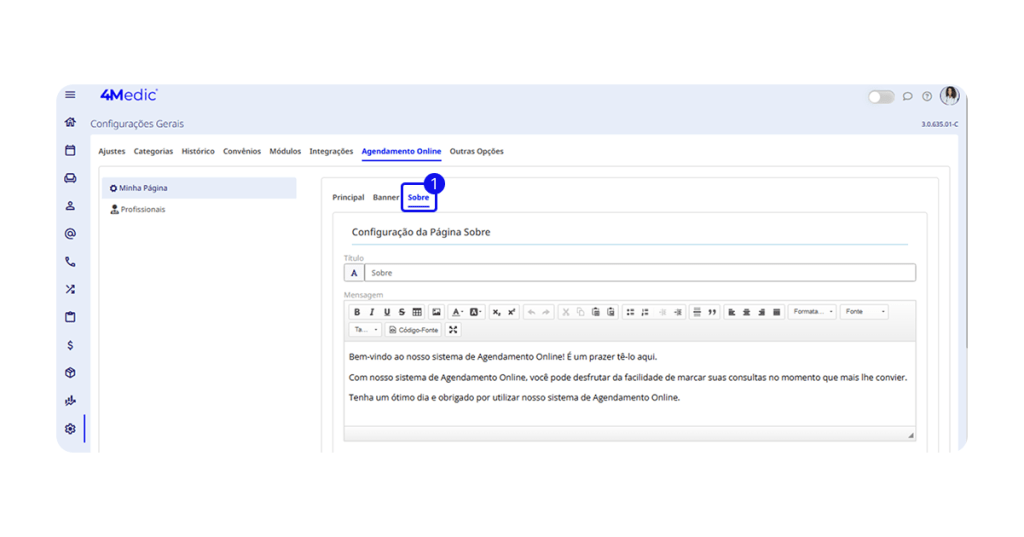Click the Código-Fonte button
1024x537 pixels.
414,330
